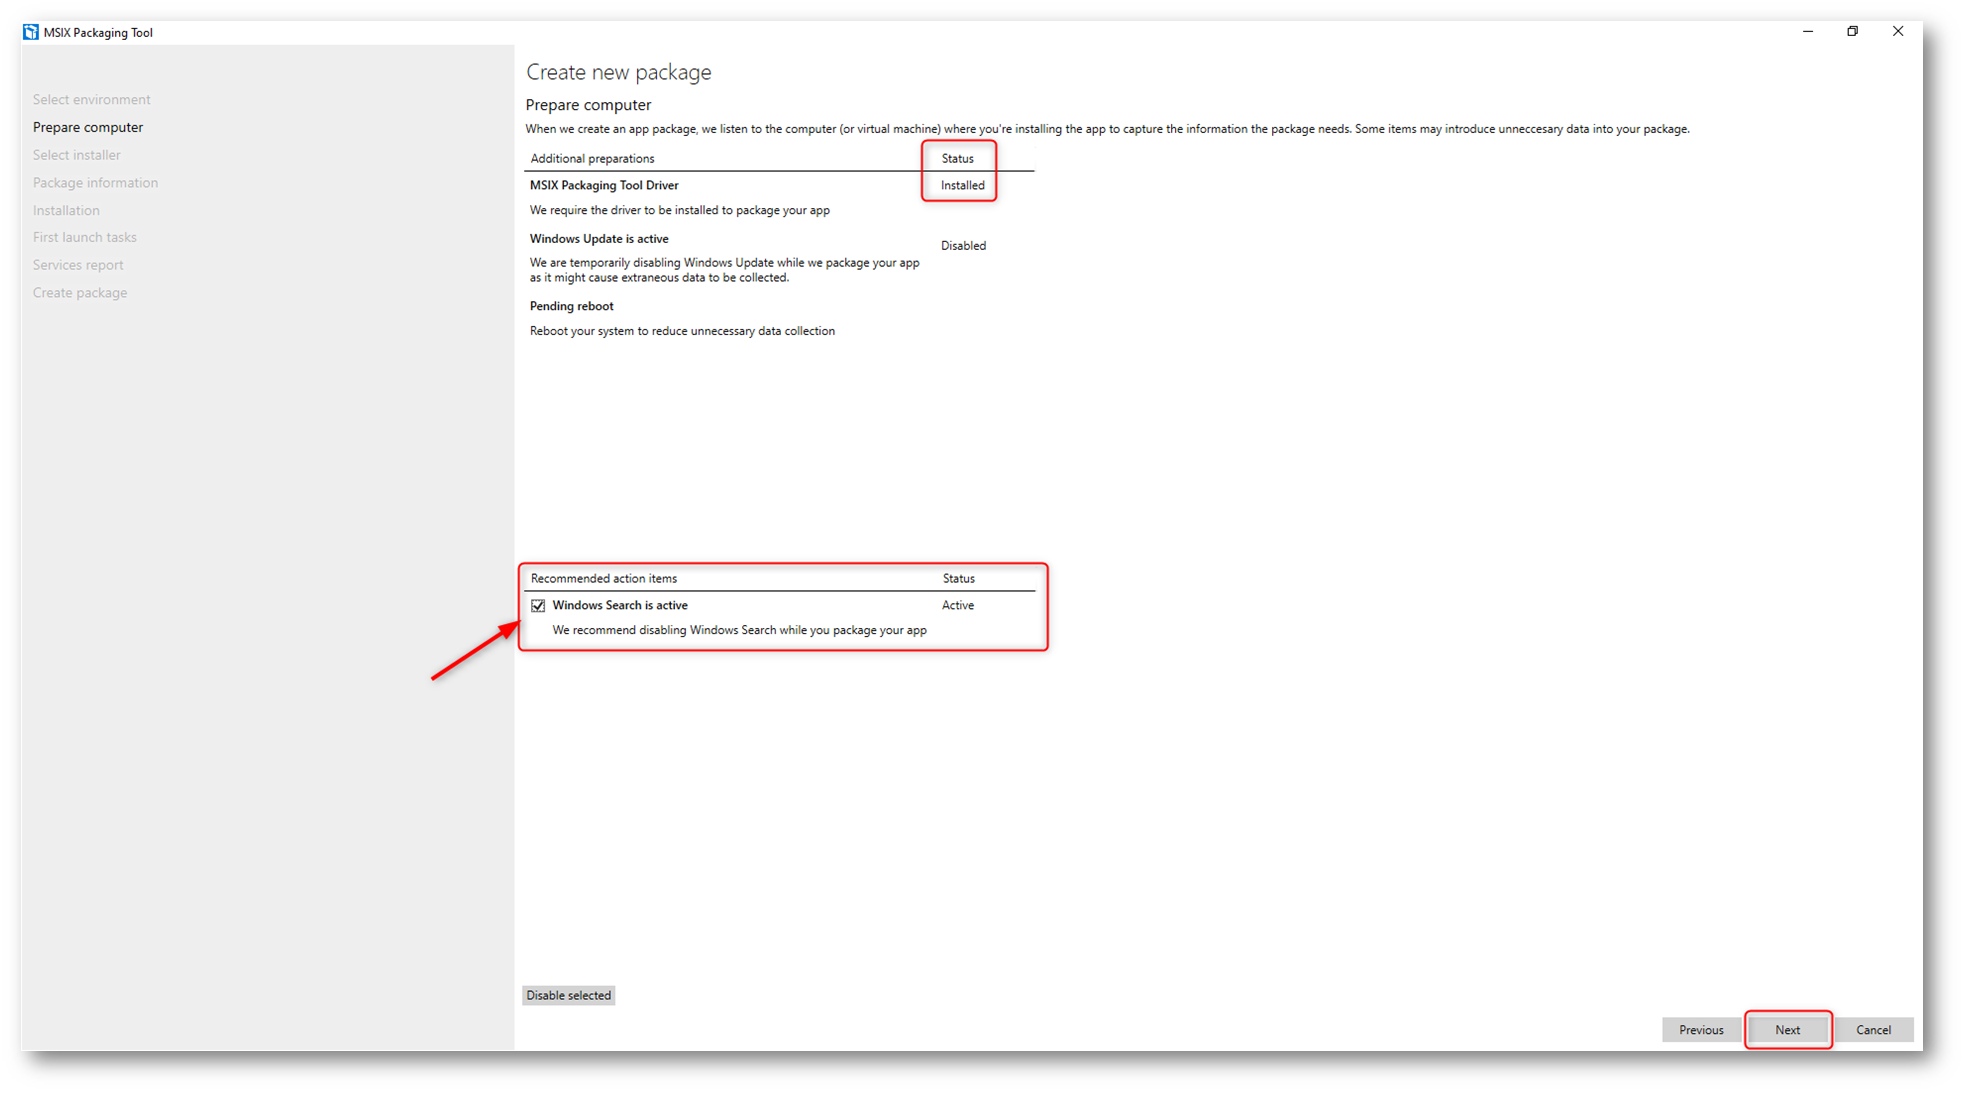Select the Prepare computer step
The image size is (1965, 1093).
[88, 127]
